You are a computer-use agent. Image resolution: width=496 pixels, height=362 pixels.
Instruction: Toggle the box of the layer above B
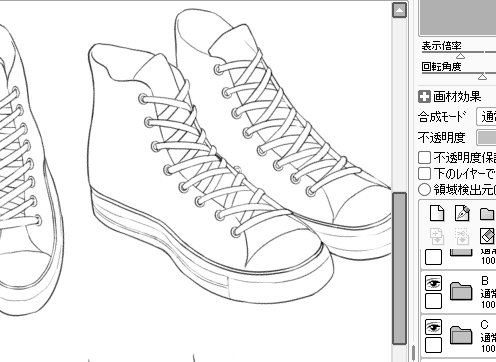click(433, 257)
